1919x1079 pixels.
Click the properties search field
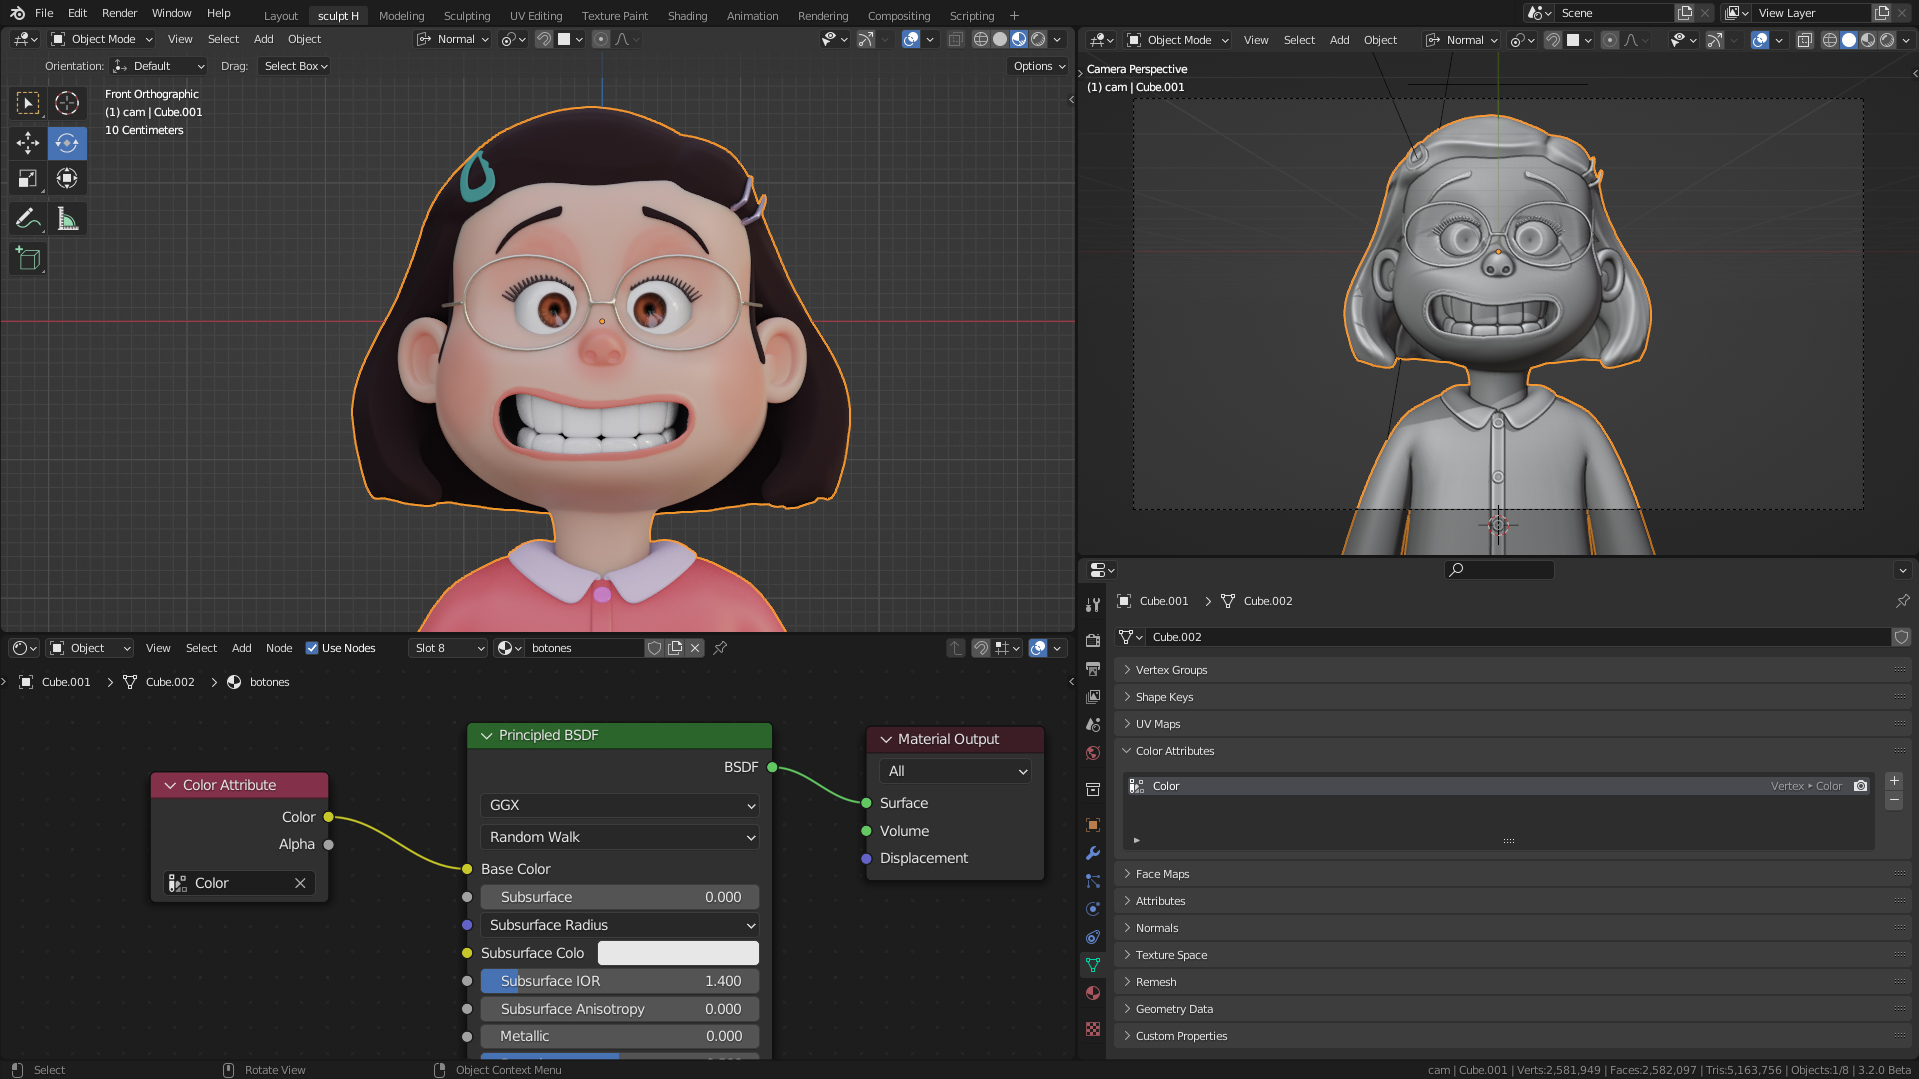[x=1499, y=570]
